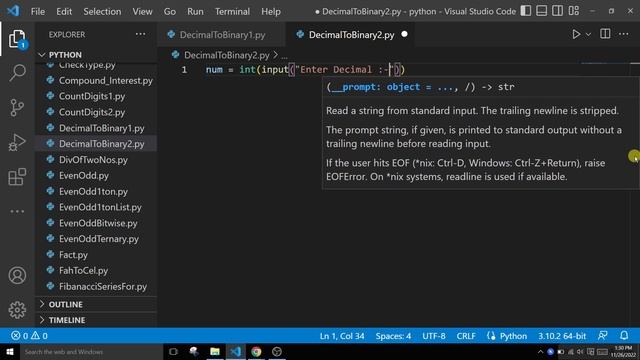Open DecimalToBinary1.py in explorer tree
640x360 pixels.
[x=102, y=128]
